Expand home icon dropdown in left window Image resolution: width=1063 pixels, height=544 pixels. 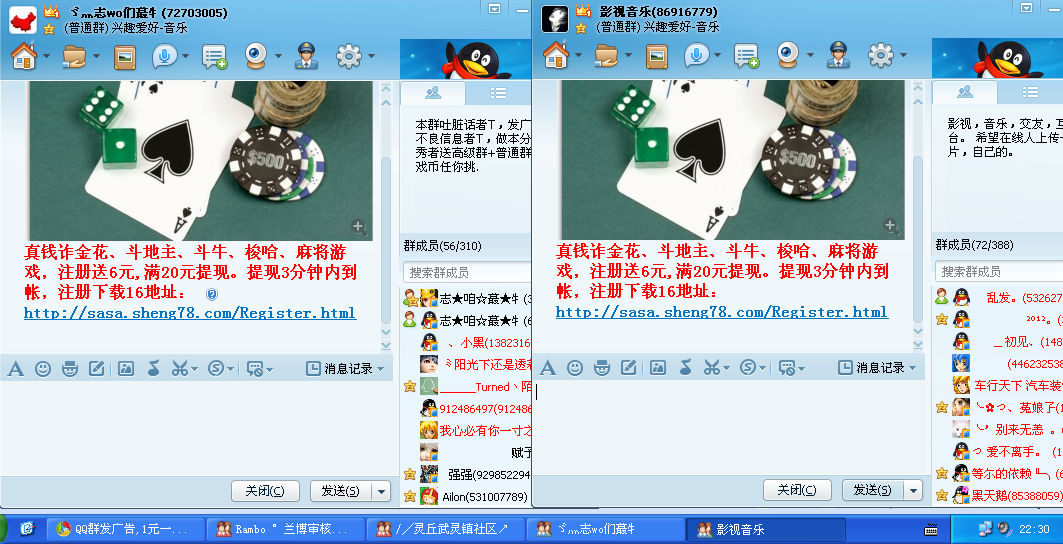click(x=46, y=57)
